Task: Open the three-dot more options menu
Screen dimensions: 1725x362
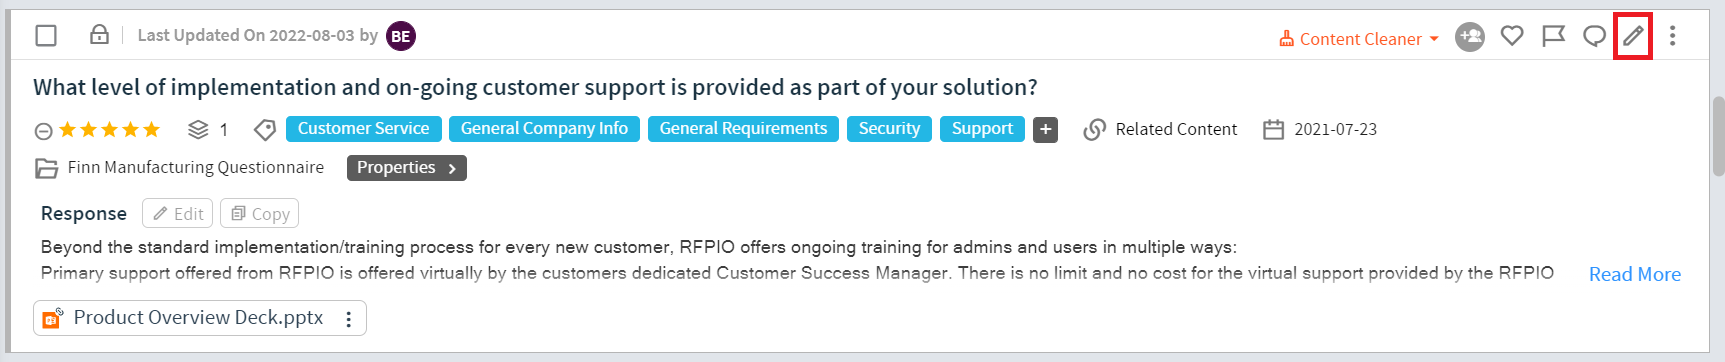Action: tap(1672, 37)
